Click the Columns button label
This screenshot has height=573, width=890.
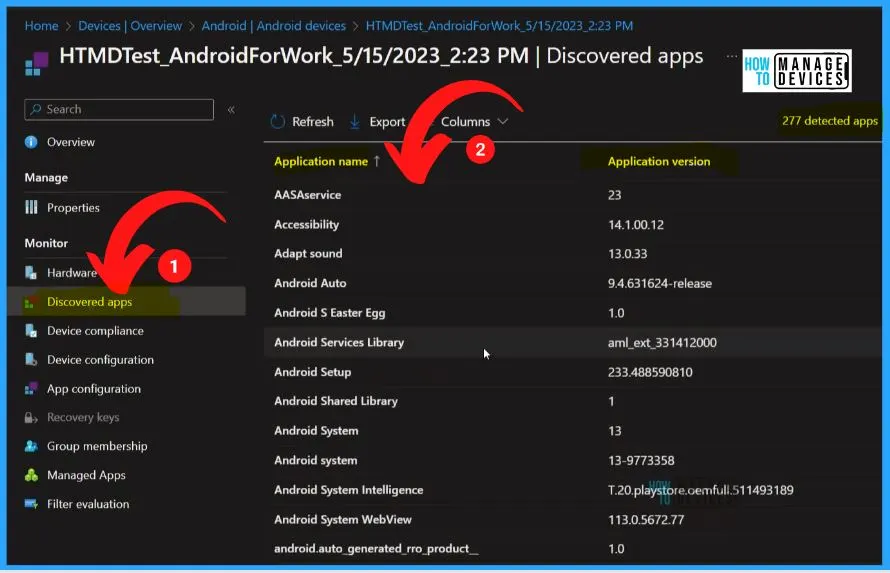[x=465, y=121]
